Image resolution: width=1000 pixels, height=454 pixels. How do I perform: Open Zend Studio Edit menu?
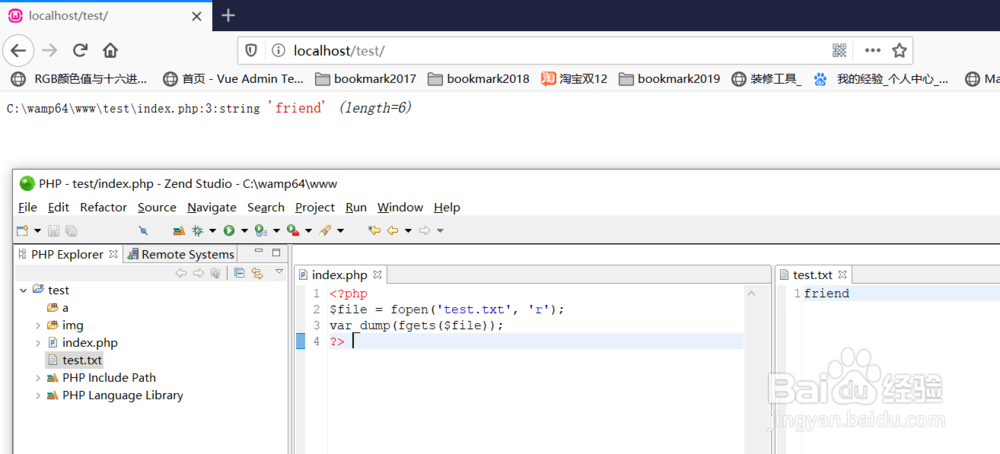59,207
